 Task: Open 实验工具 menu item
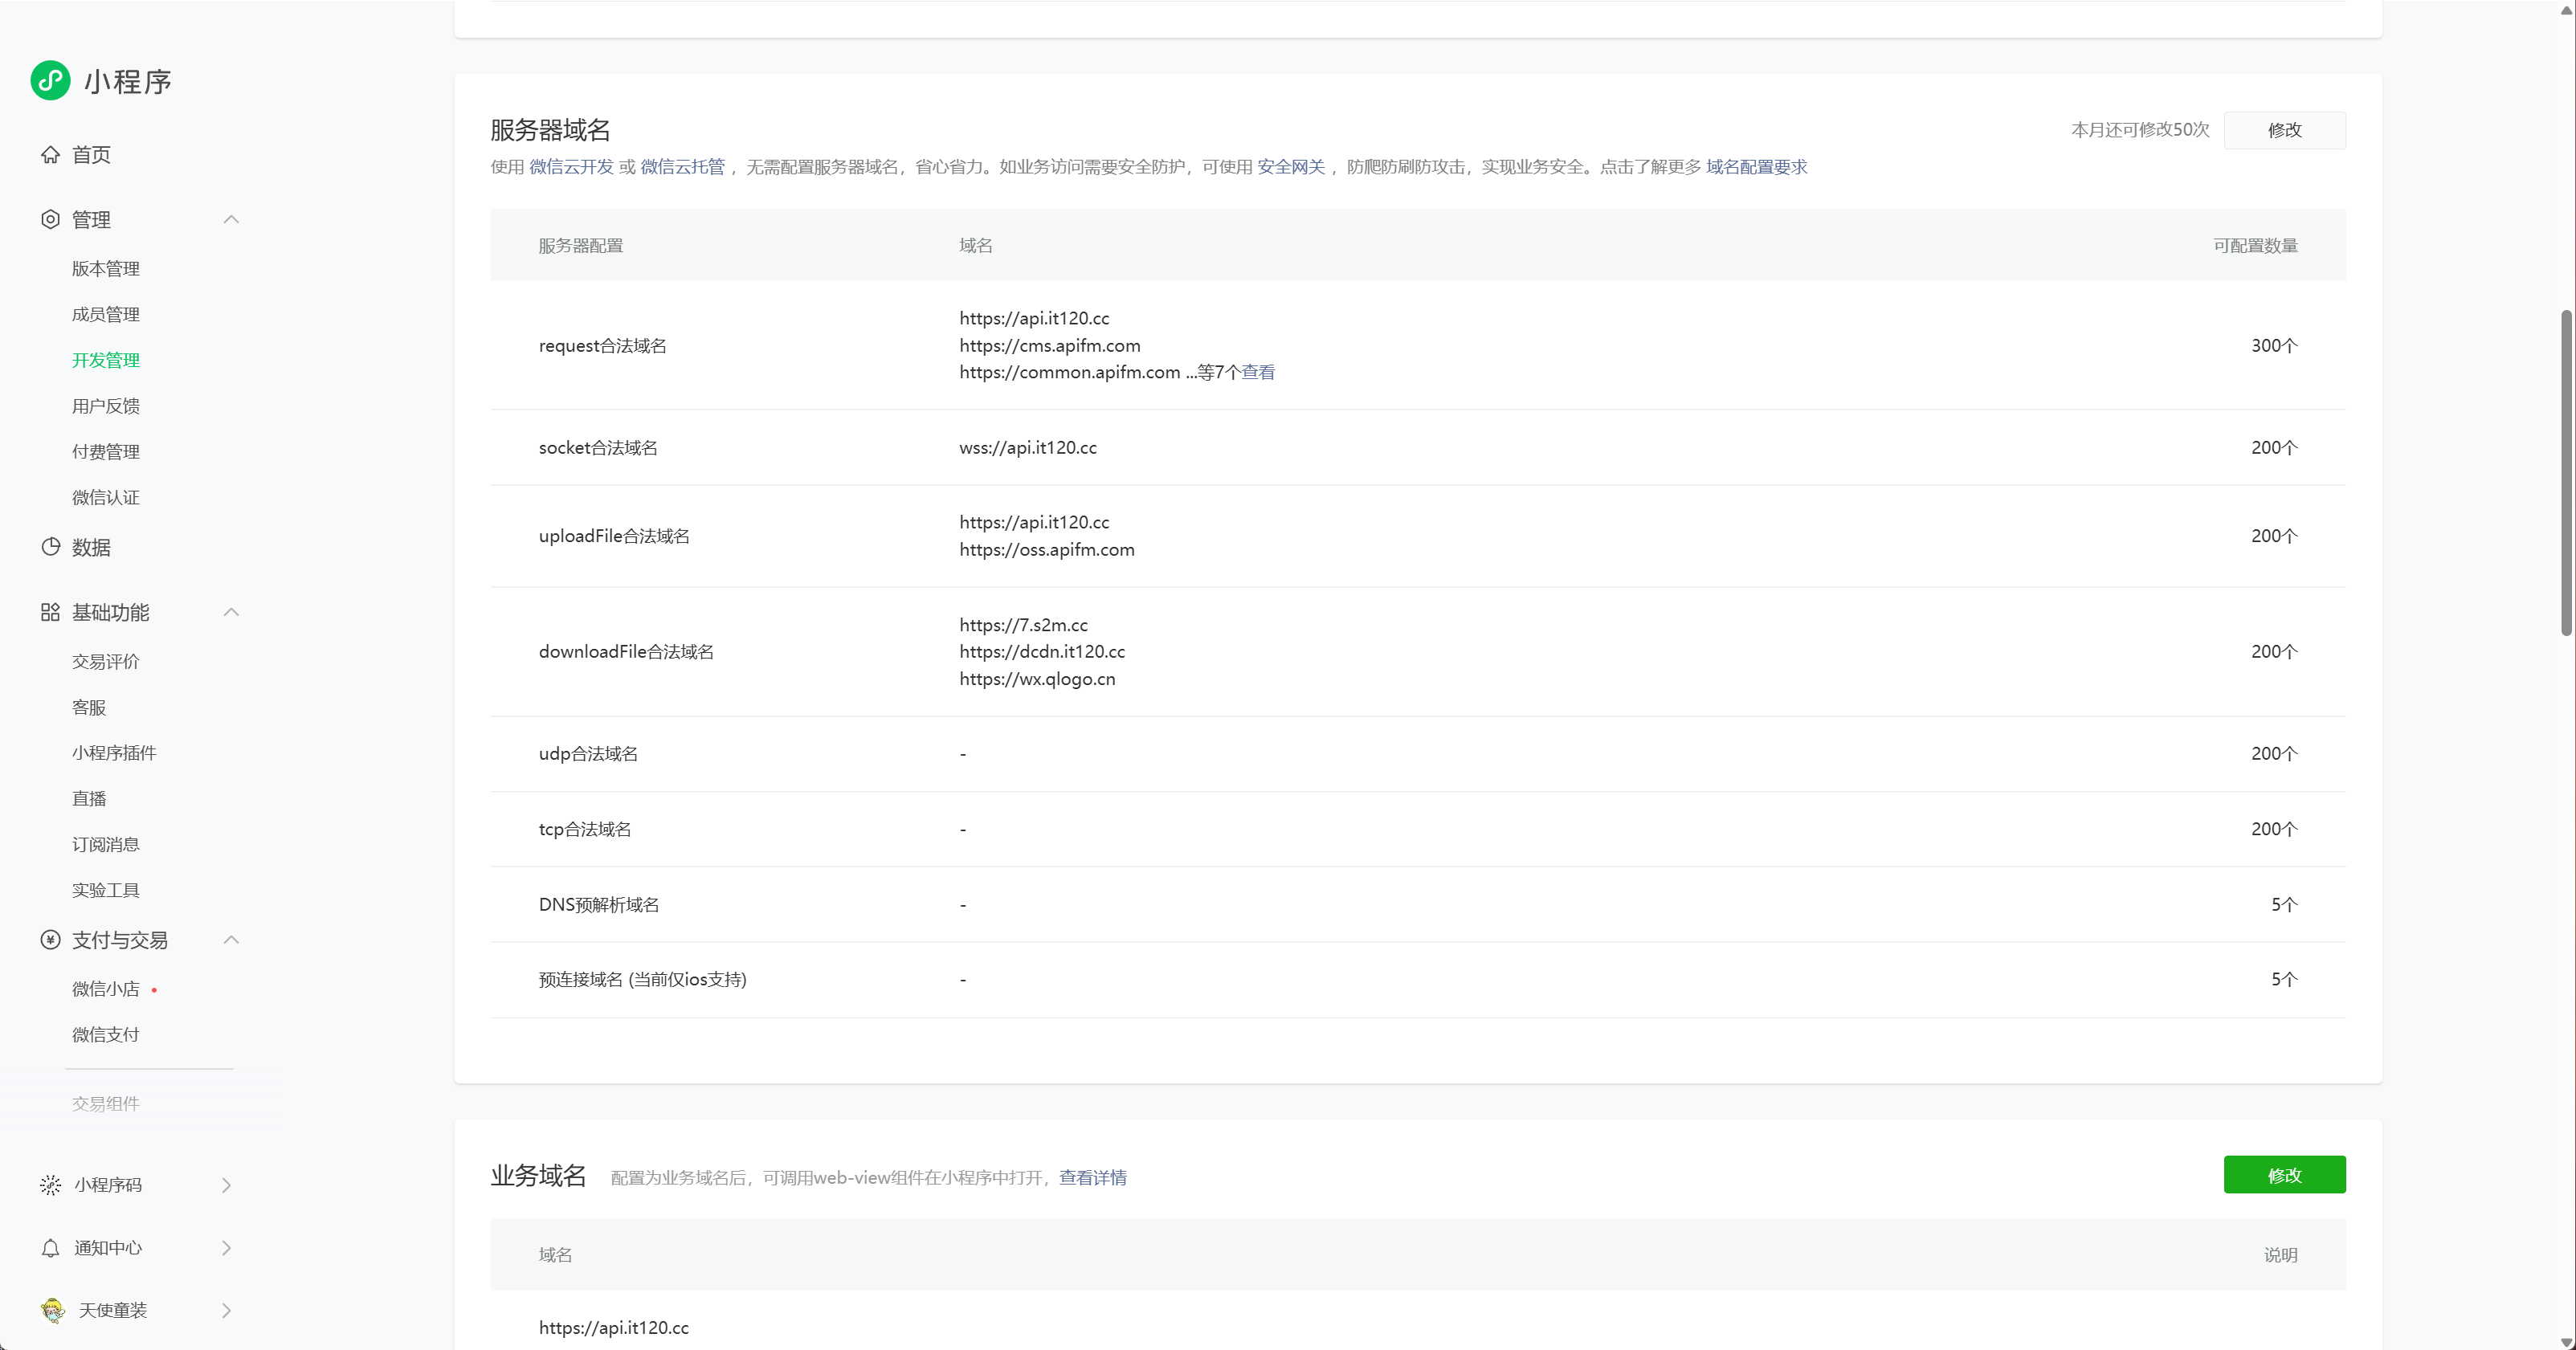click(x=106, y=890)
